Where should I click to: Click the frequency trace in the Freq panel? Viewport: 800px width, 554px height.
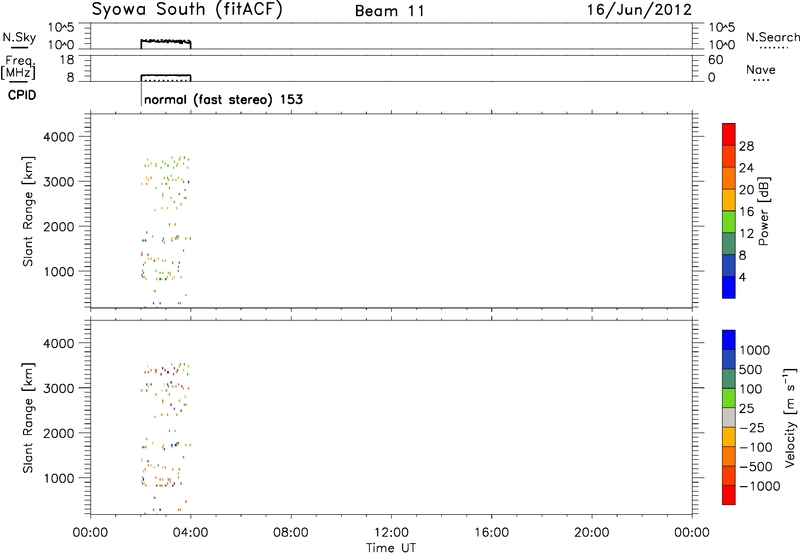point(166,75)
